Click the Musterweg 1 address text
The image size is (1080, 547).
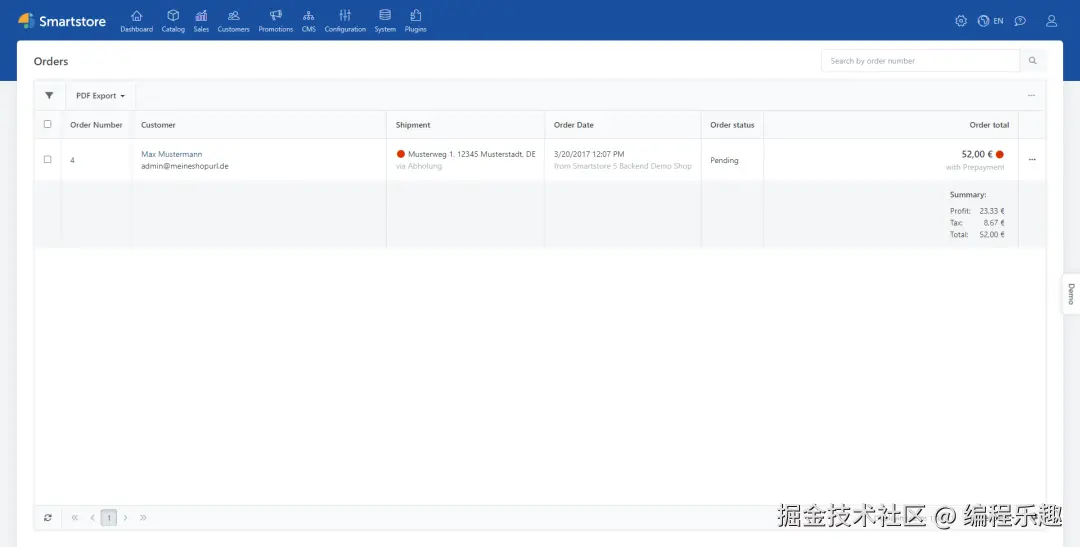coord(472,154)
